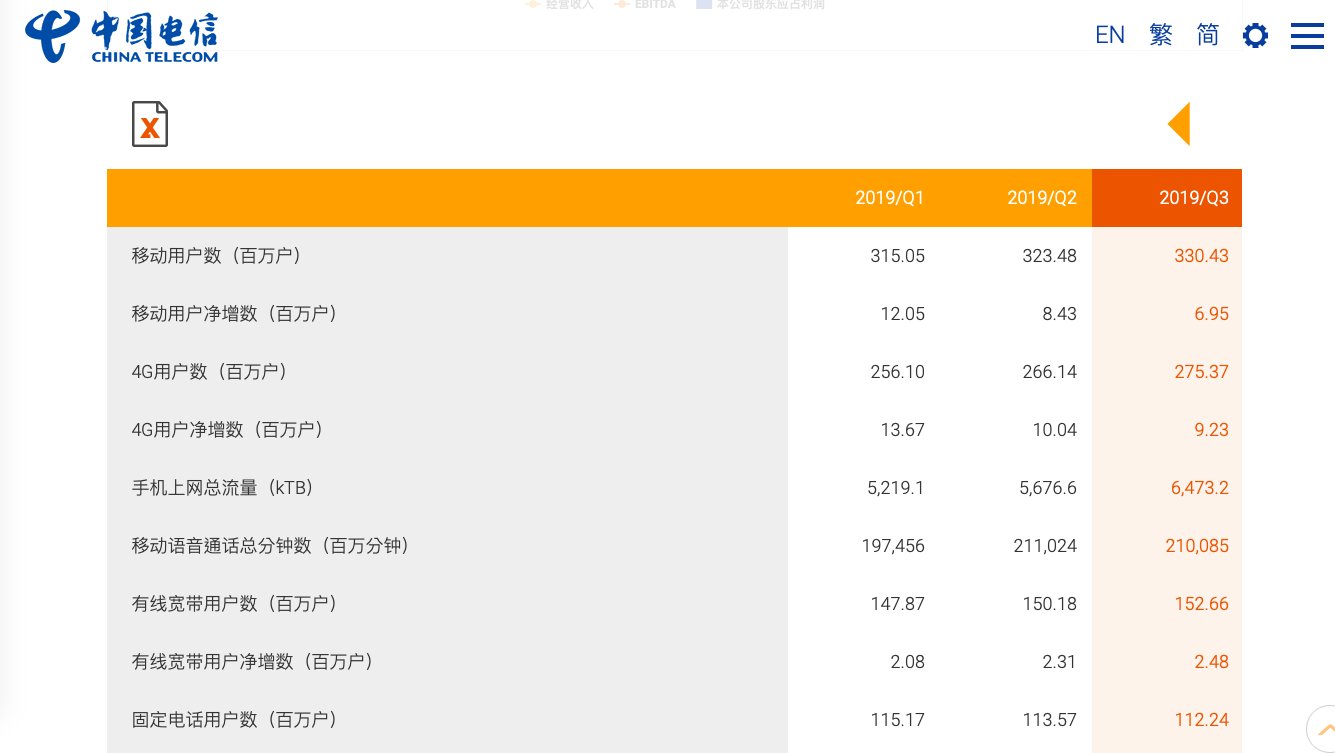Click the value 315.05

898,256
